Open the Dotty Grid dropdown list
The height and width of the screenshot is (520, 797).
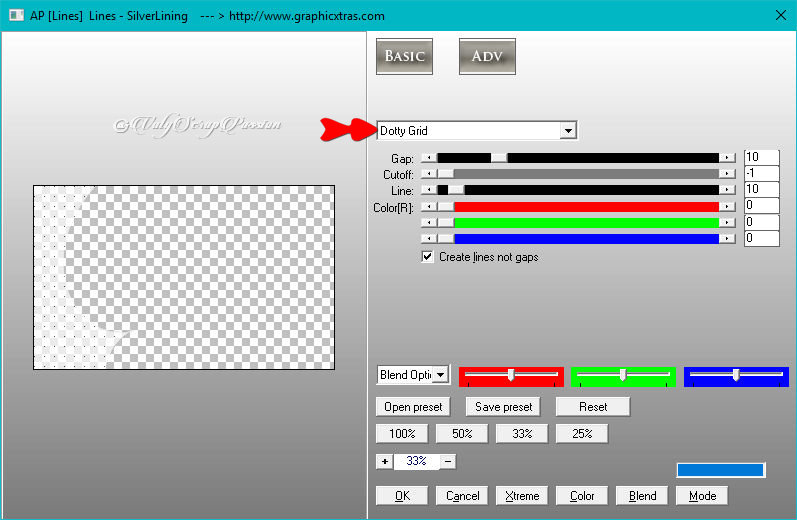[x=568, y=131]
